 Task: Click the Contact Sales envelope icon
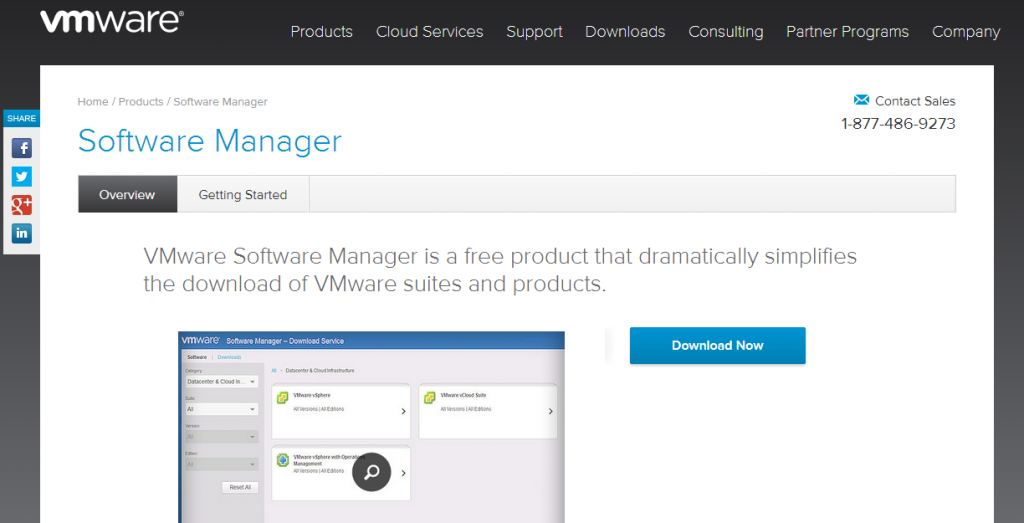(x=861, y=100)
